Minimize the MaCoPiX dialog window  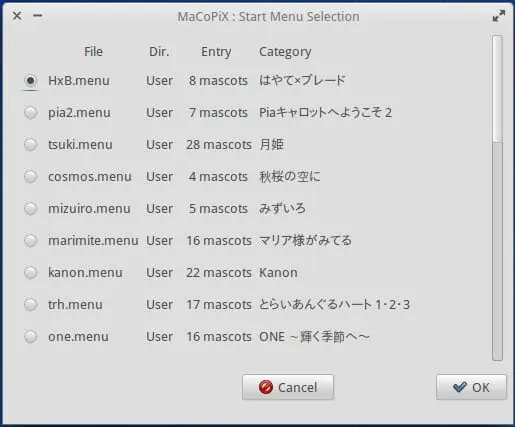[x=38, y=15]
